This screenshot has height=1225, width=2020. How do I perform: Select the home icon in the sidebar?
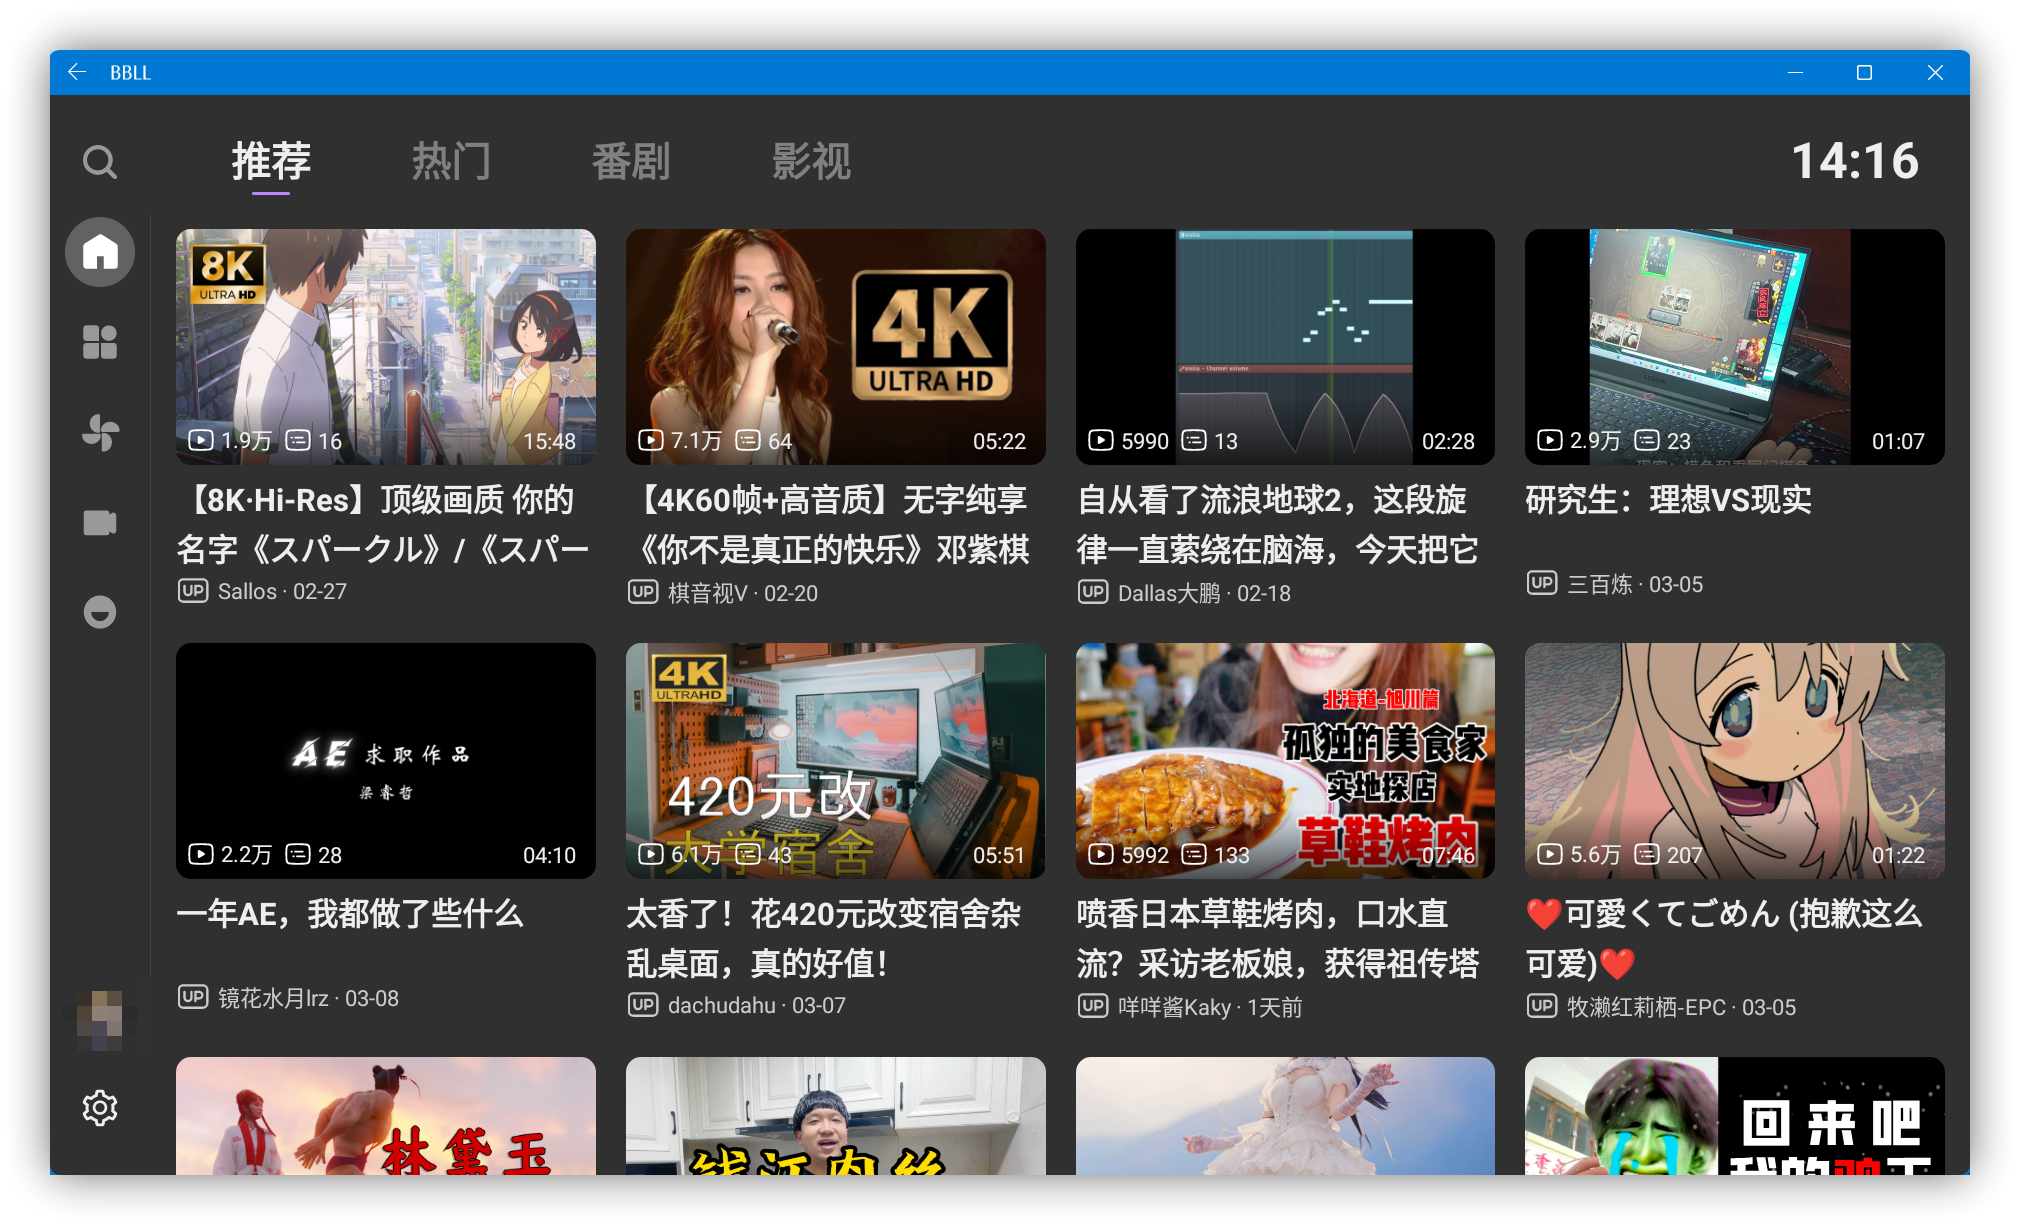pos(100,252)
